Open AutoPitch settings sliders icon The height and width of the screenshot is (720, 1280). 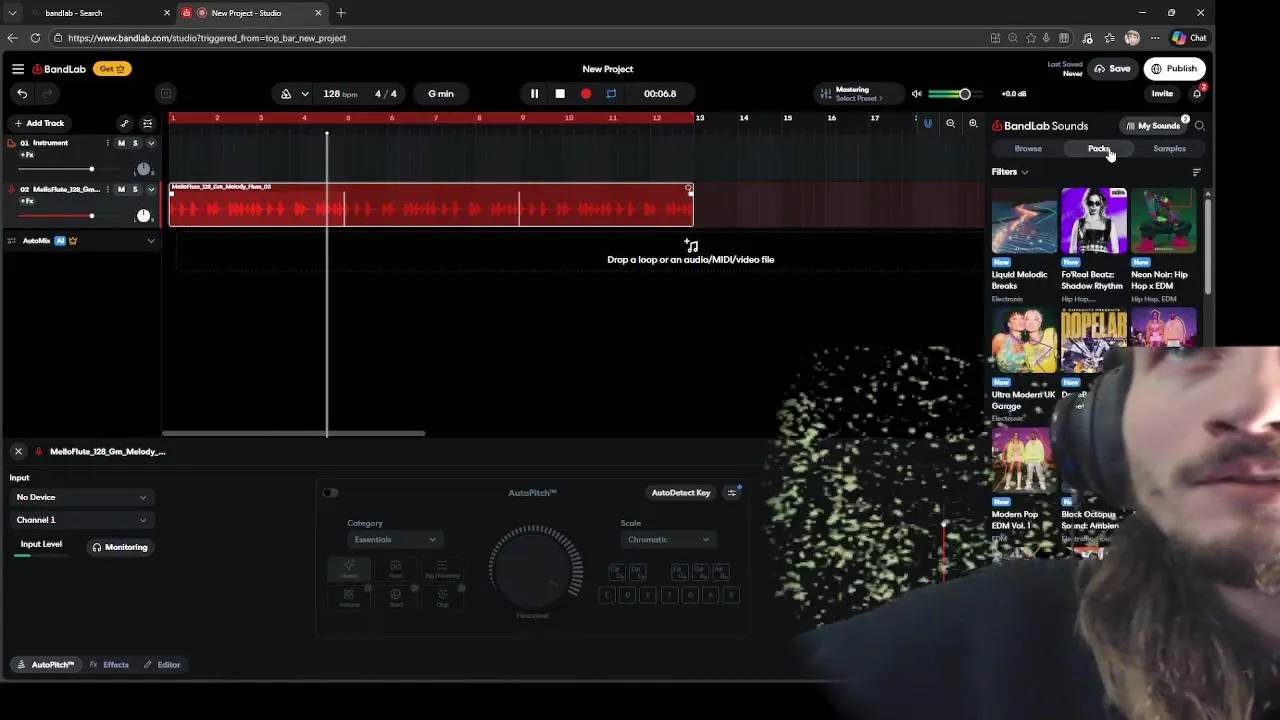click(x=732, y=493)
